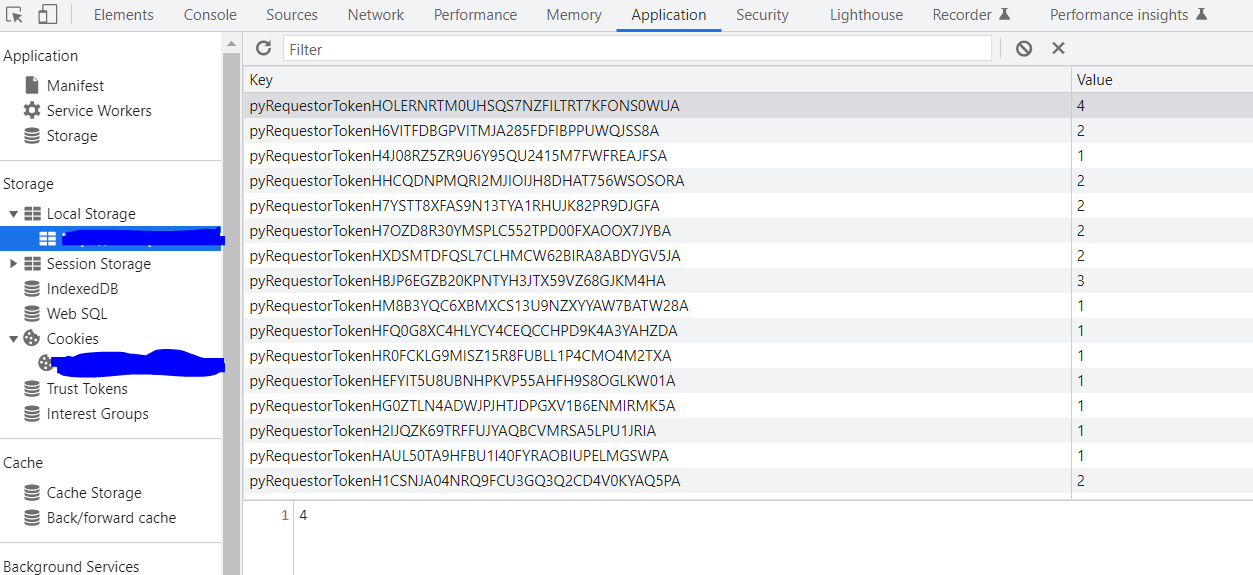Select row pyRequestorTokenHHCQDNPMQRI2MJIOIJH8DHAT756WSOSORA
The height and width of the screenshot is (575, 1253).
click(748, 180)
